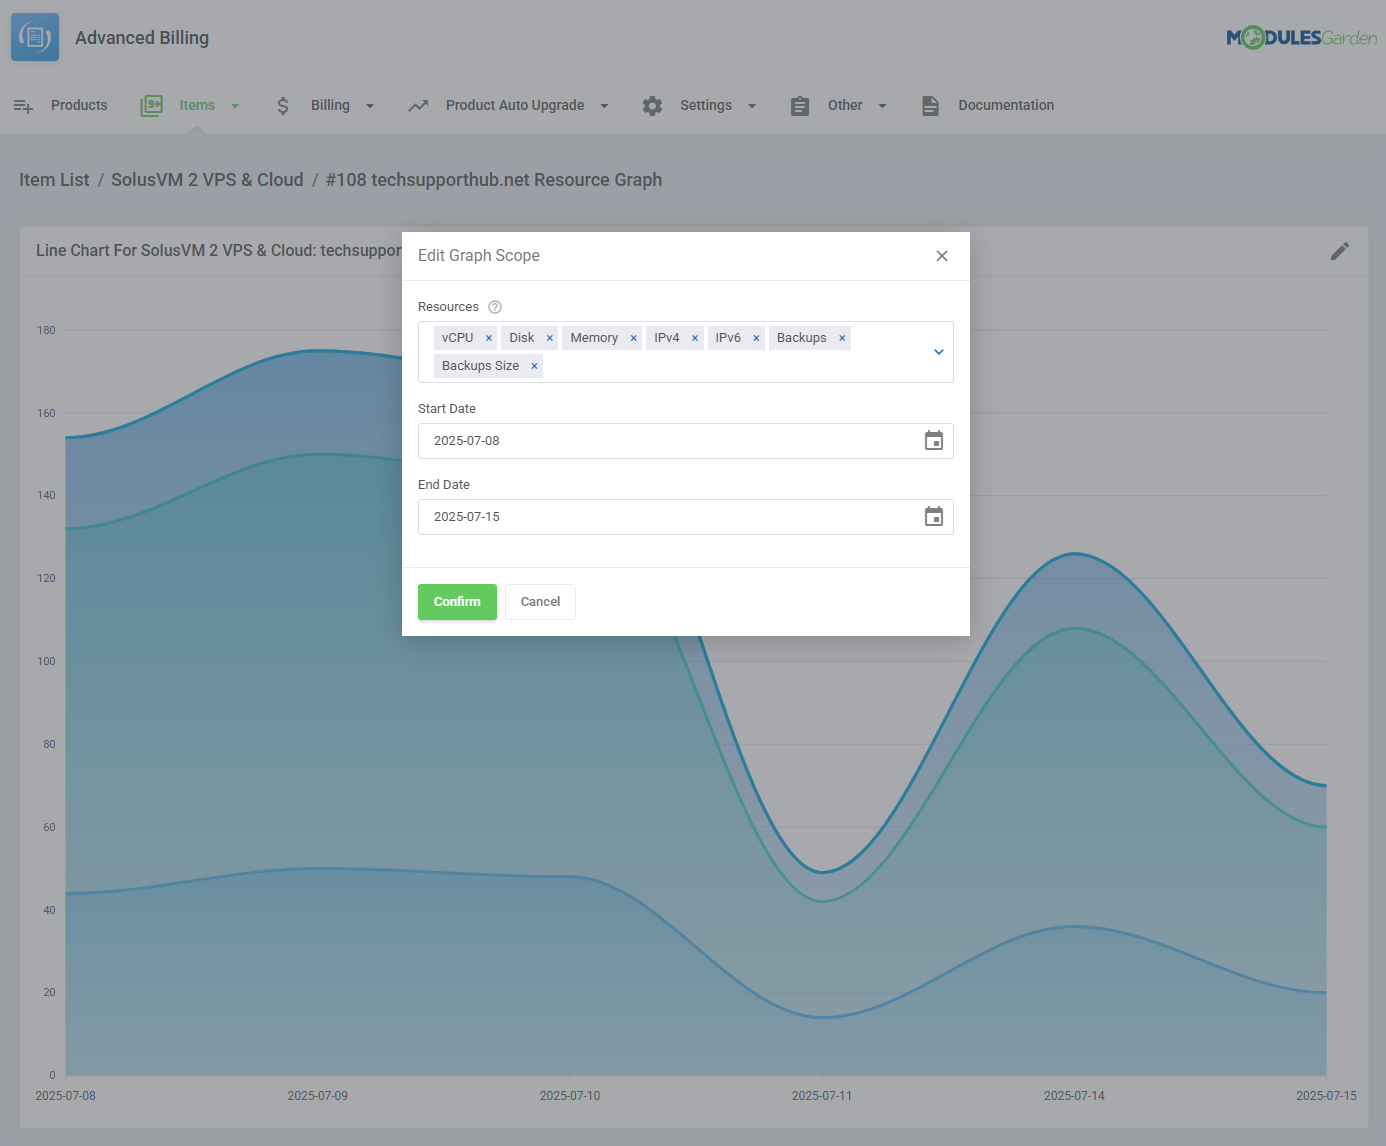1386x1146 pixels.
Task: Open the Other menu
Action: 844,106
